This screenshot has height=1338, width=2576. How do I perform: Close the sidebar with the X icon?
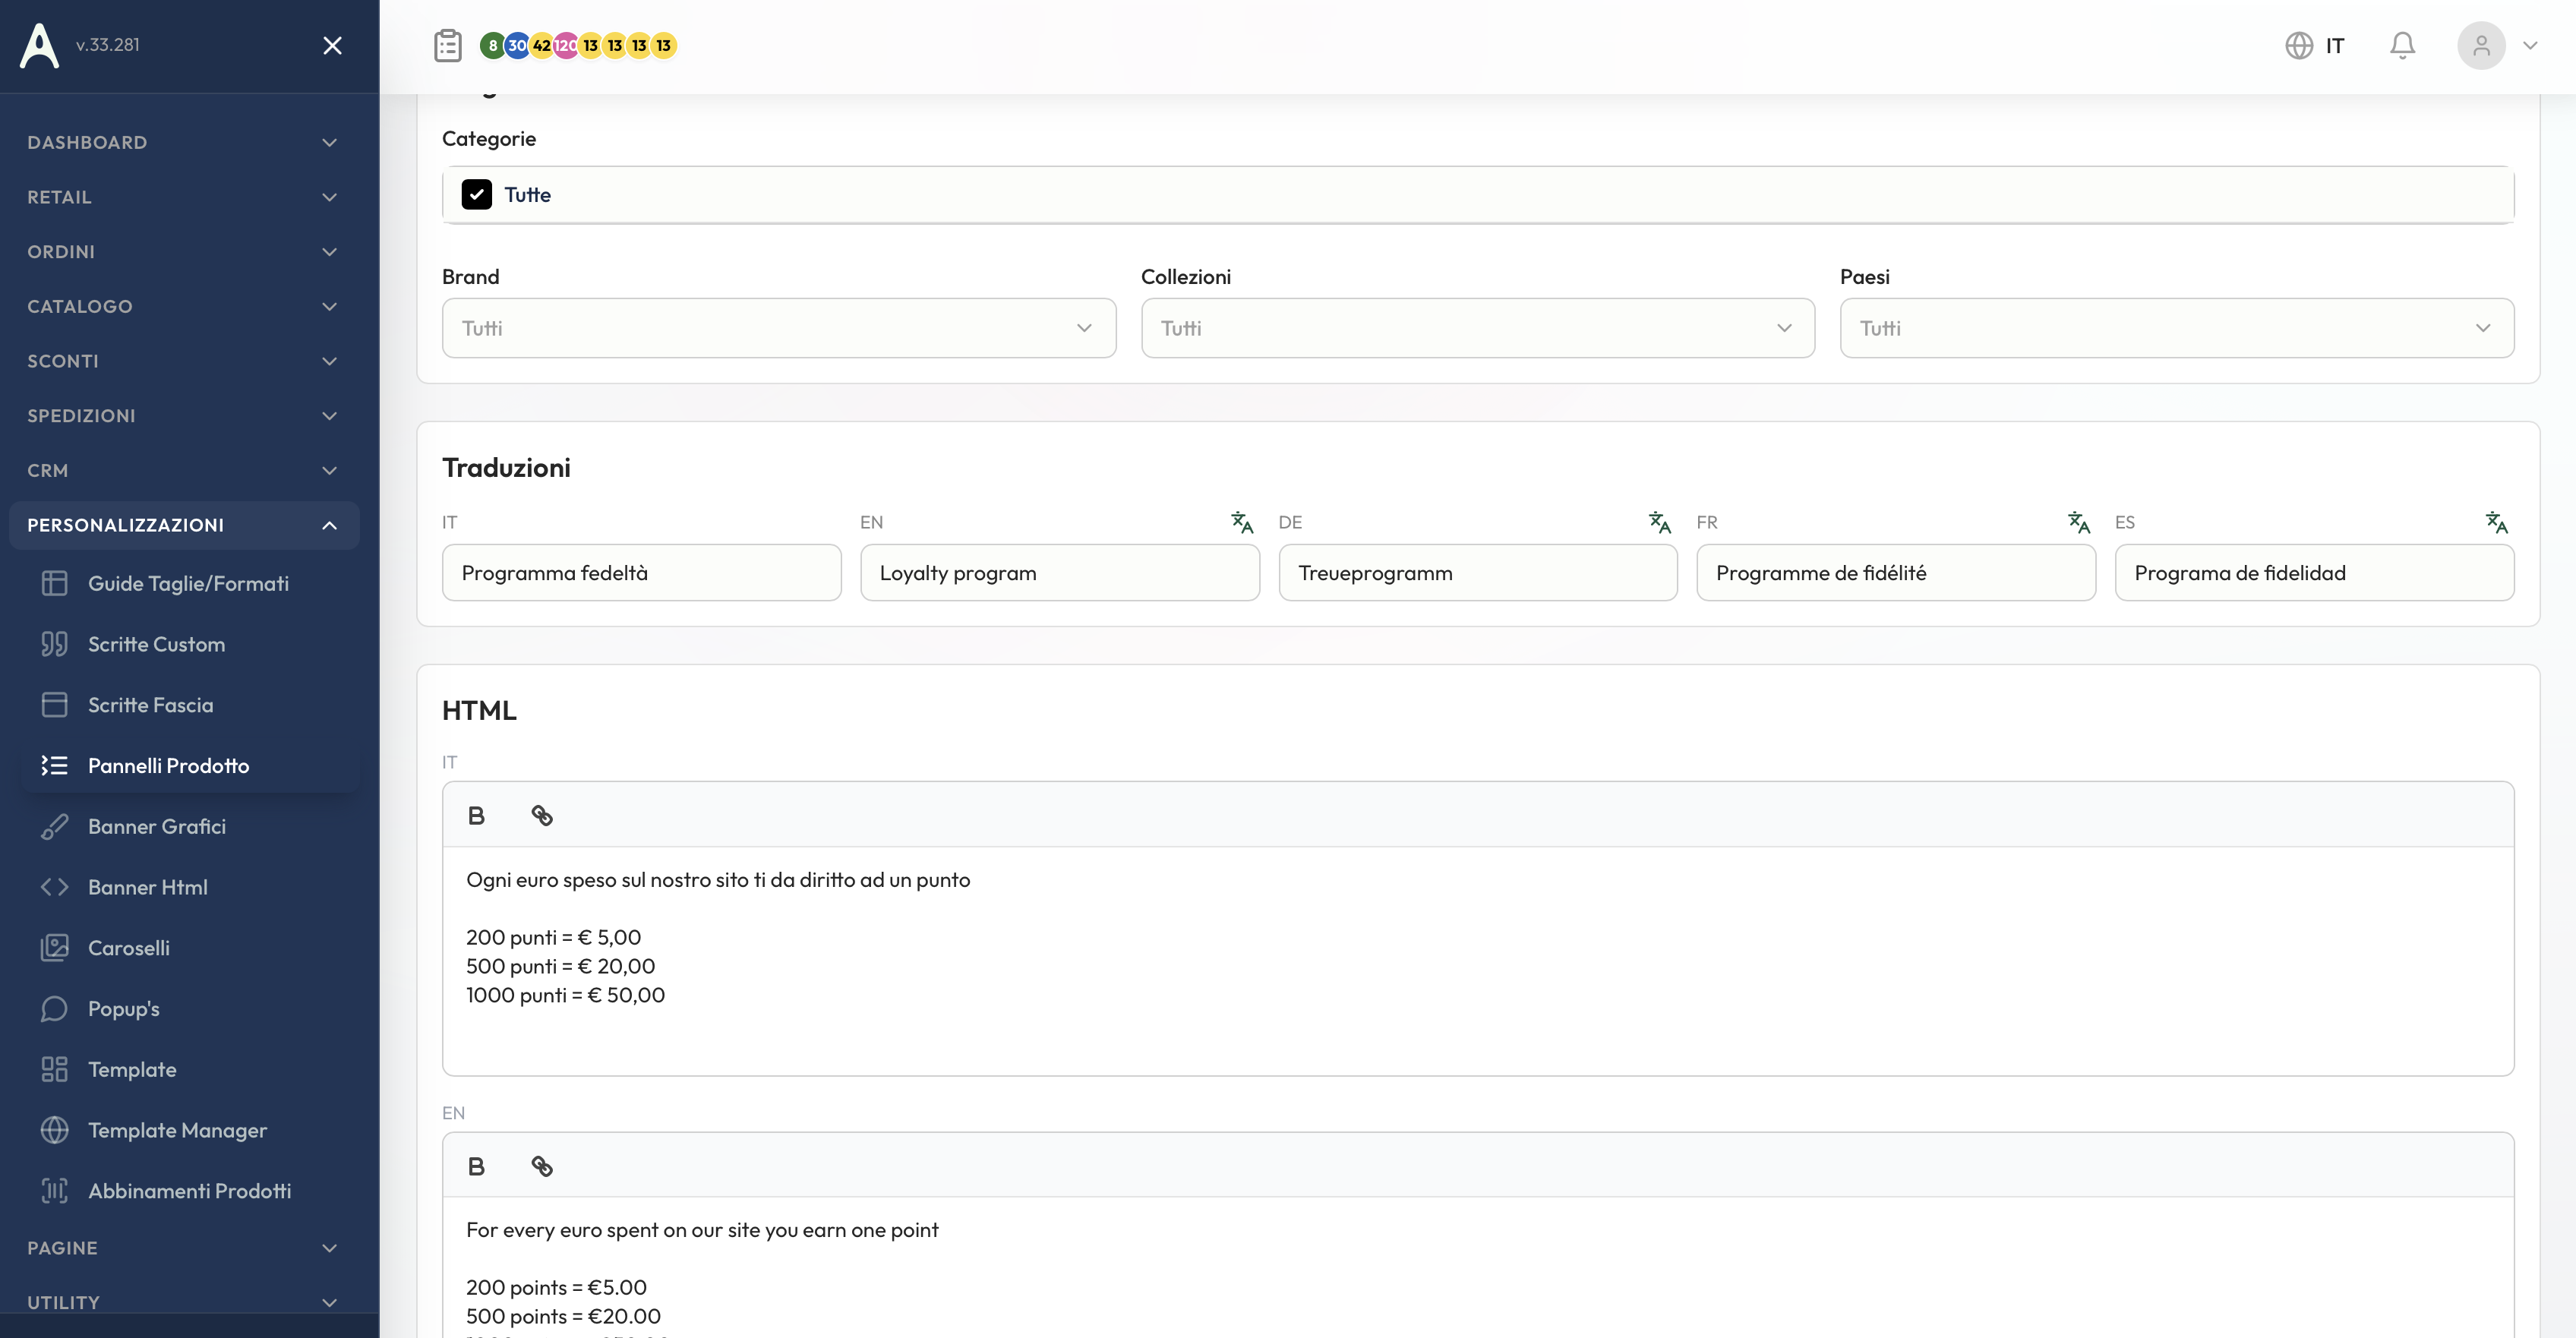(x=333, y=46)
